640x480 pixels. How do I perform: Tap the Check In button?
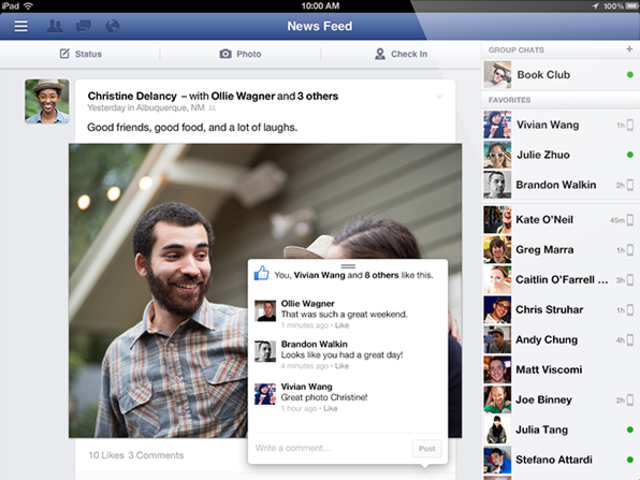click(x=401, y=54)
